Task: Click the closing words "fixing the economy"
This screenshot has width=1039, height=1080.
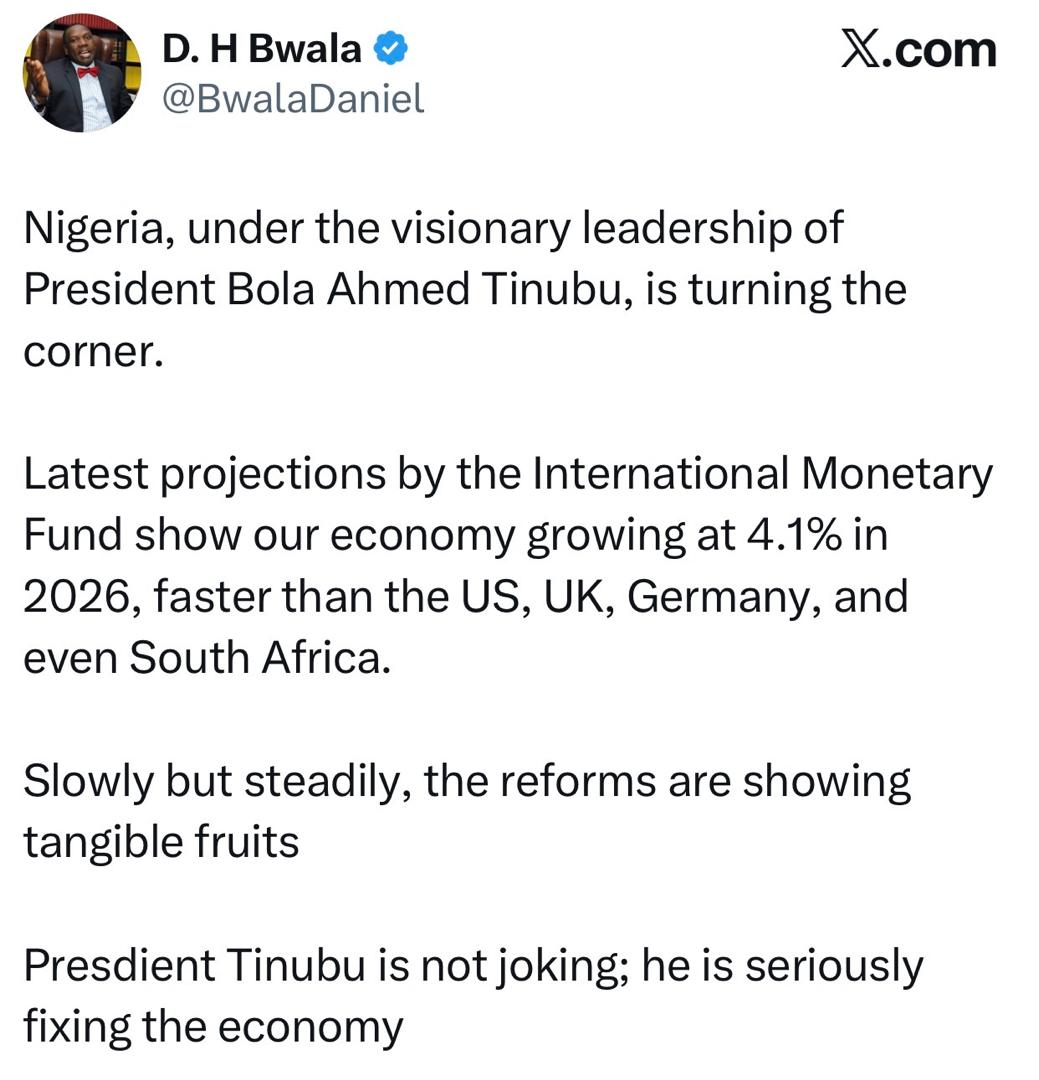Action: pos(213,1026)
